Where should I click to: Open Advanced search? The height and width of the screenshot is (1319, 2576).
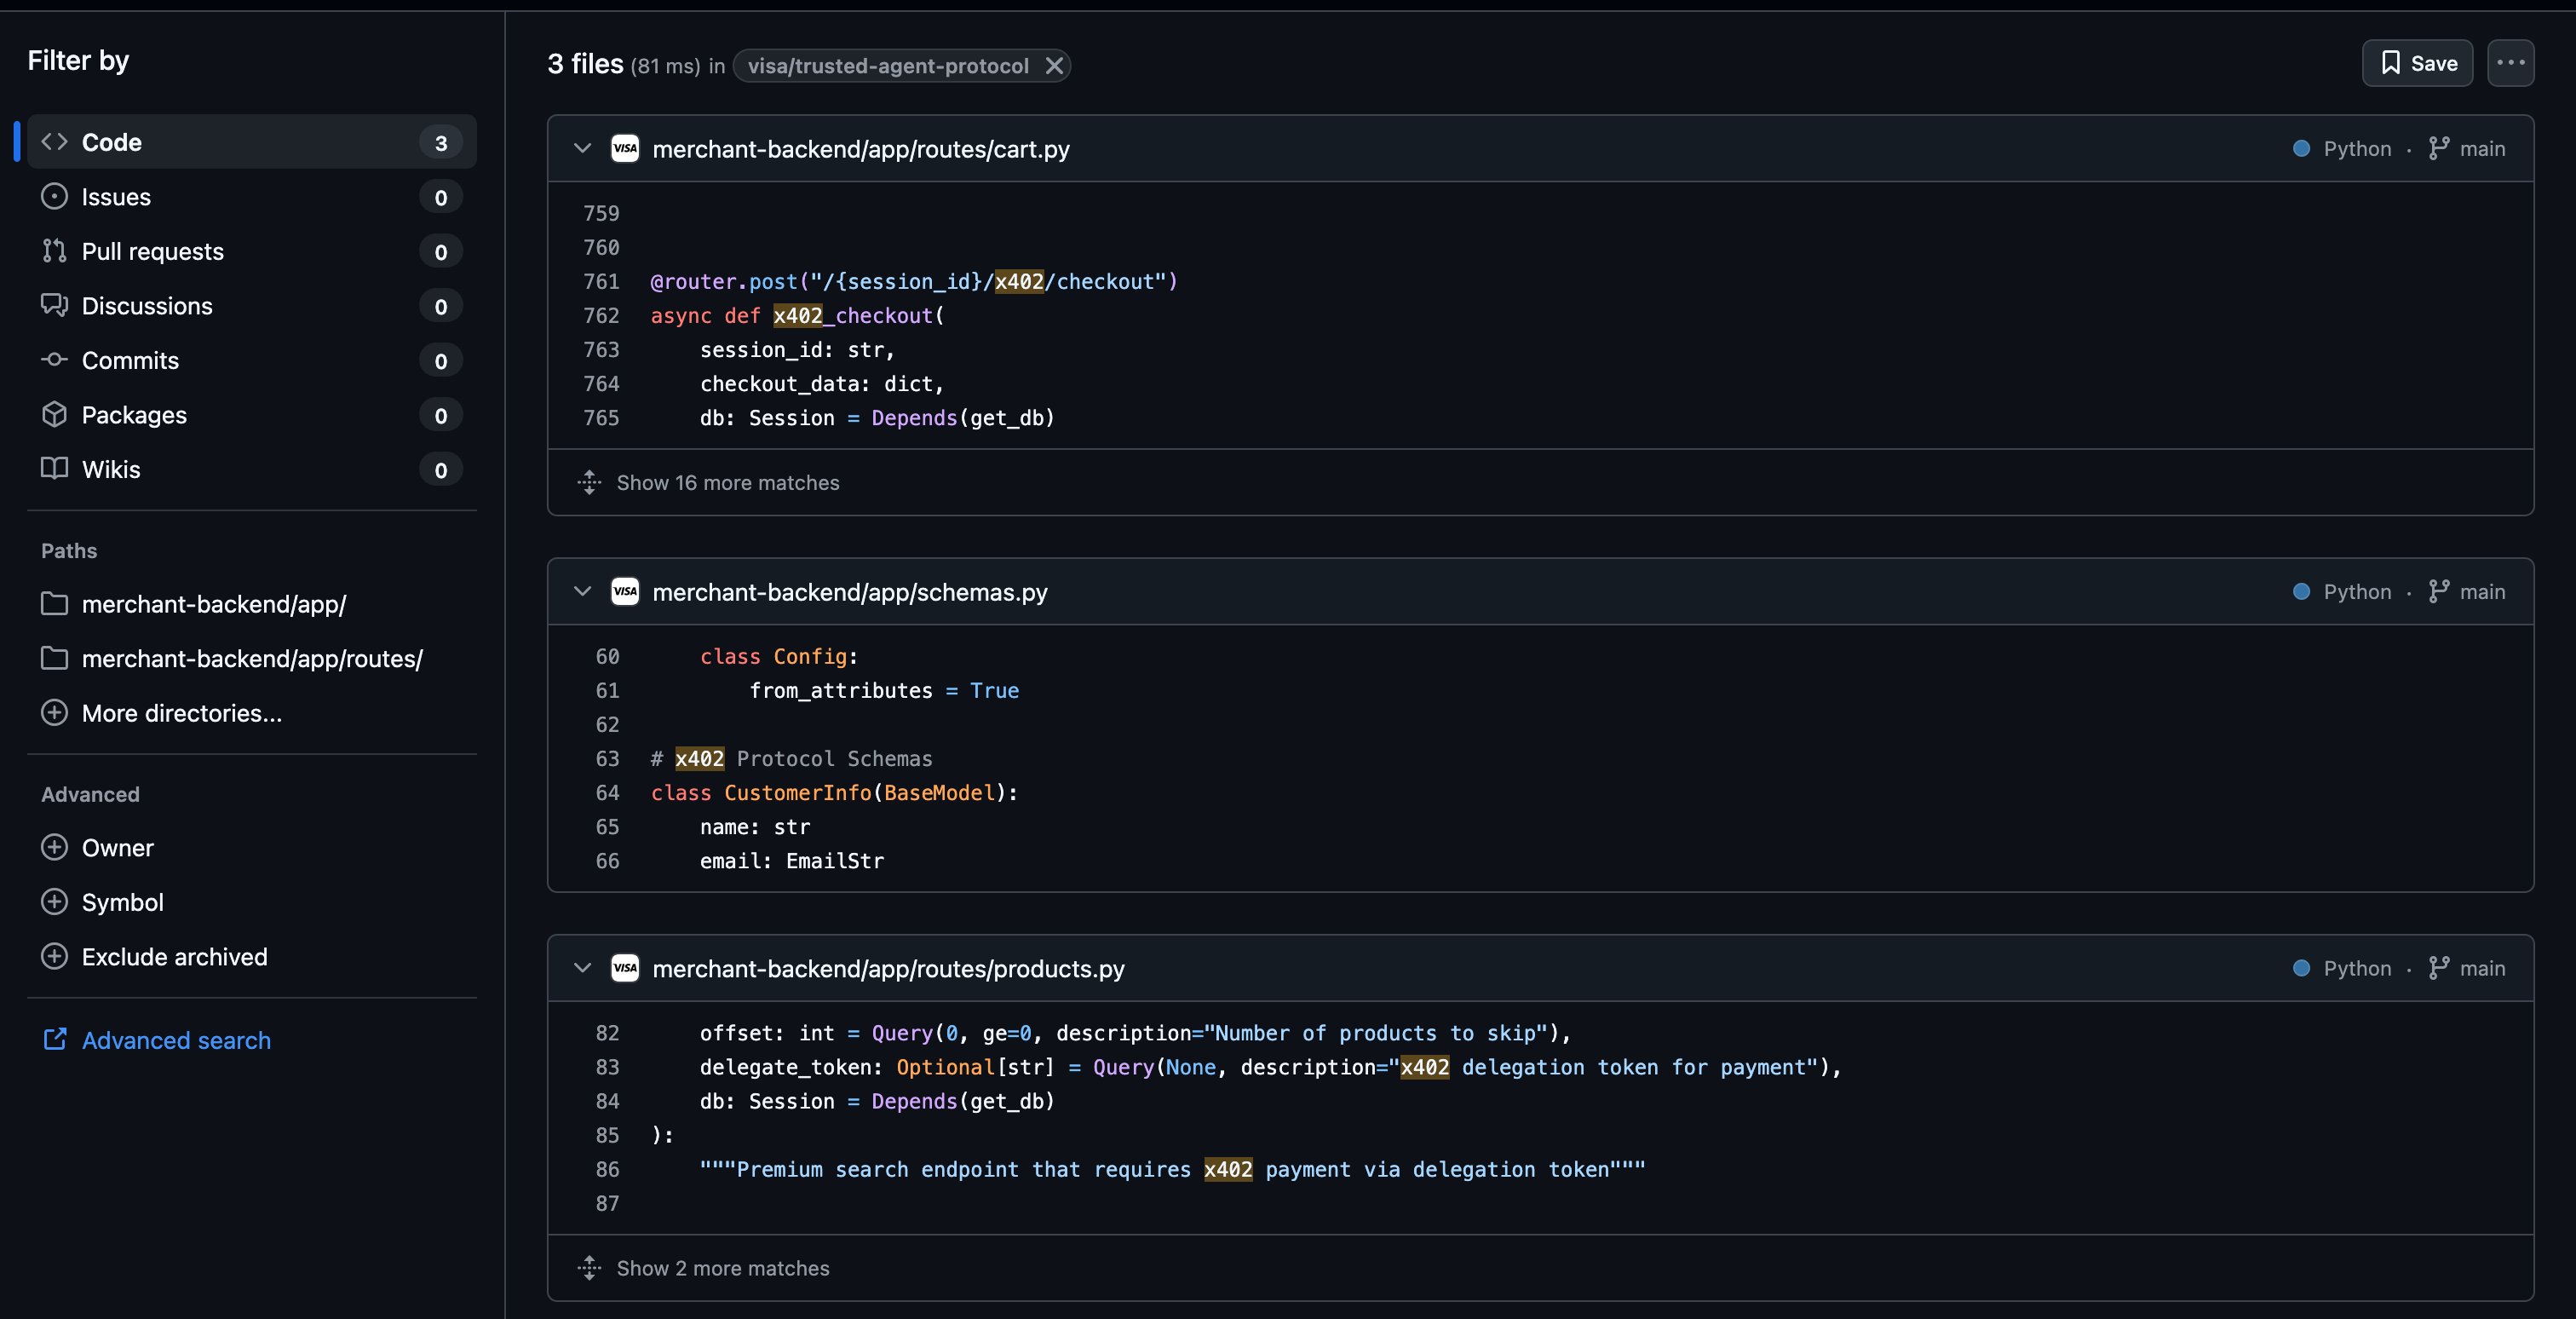[x=176, y=1040]
